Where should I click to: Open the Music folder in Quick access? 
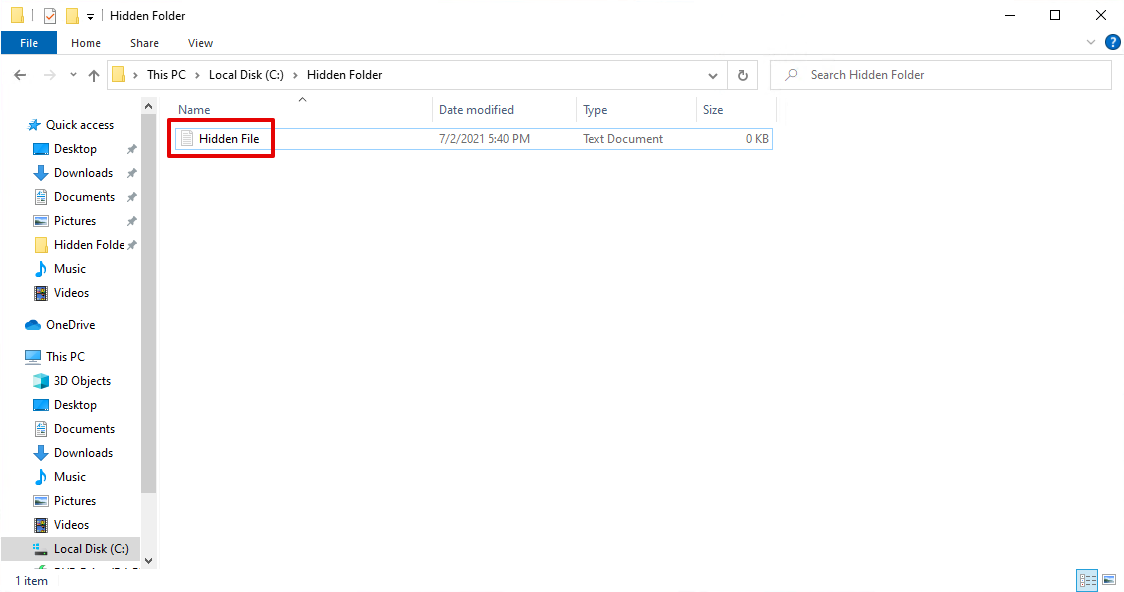click(71, 268)
